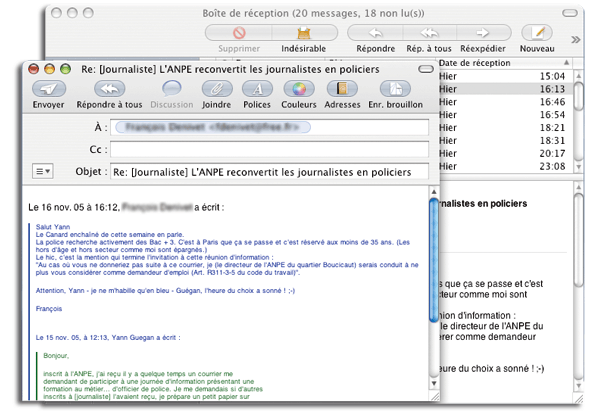Attach a file with the Joindre icon

click(x=217, y=89)
